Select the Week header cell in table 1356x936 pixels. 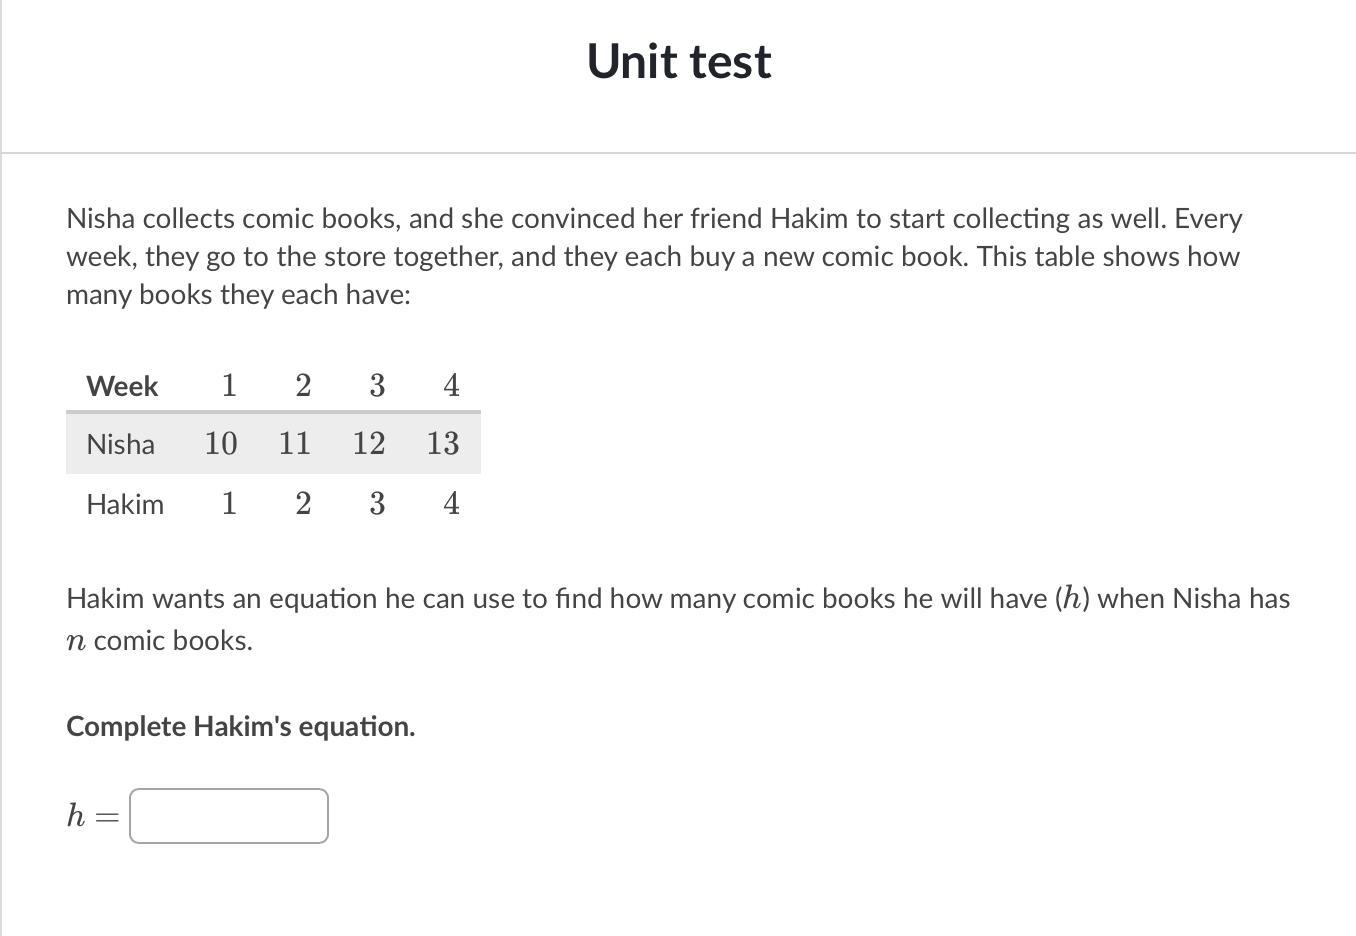[122, 386]
